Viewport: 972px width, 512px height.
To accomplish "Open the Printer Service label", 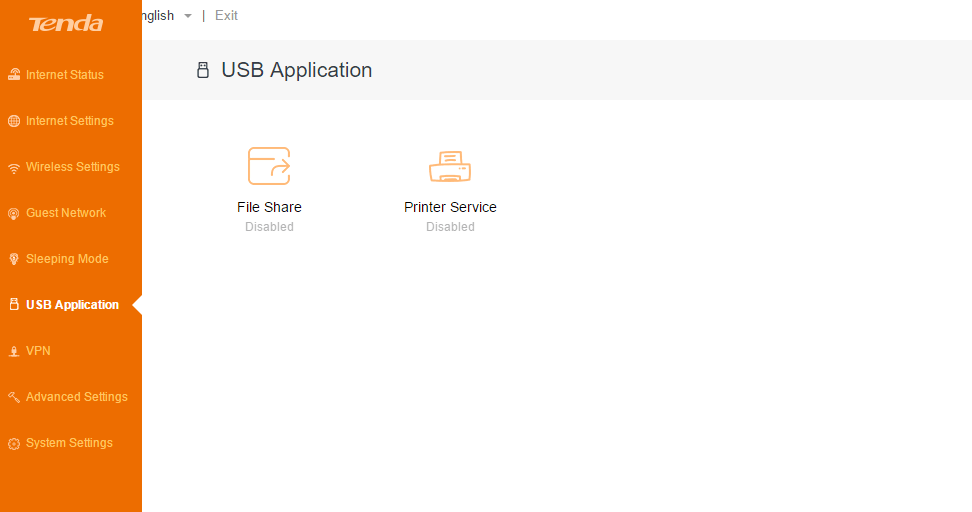I will 450,207.
